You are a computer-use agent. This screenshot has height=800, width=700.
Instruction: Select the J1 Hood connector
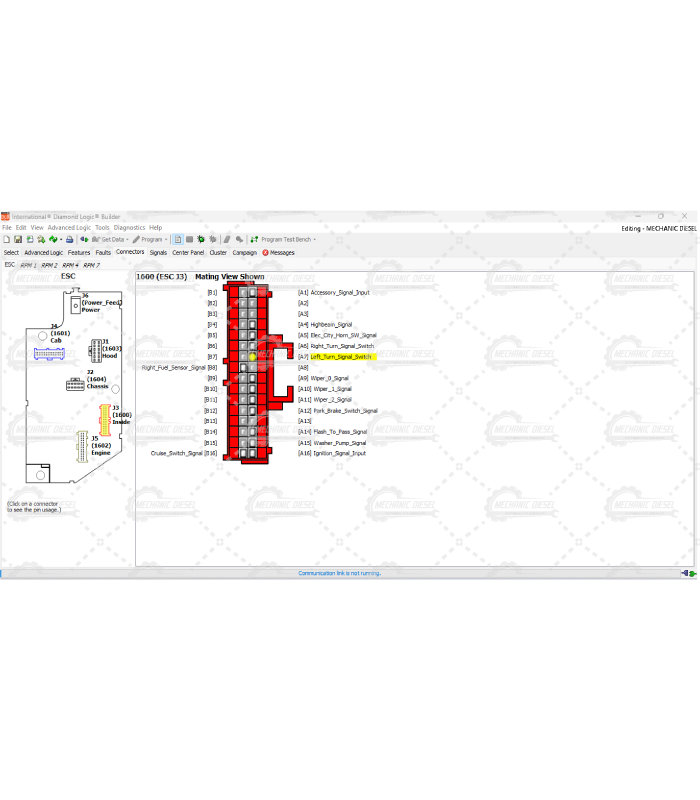point(95,349)
